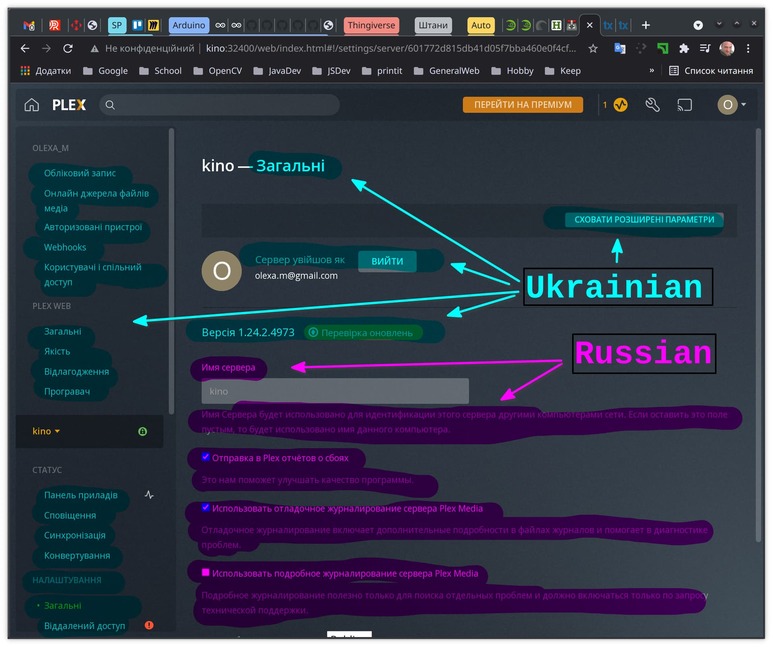The width and height of the screenshot is (773, 647).
Task: Expand the kino server dropdown
Action: (46, 431)
